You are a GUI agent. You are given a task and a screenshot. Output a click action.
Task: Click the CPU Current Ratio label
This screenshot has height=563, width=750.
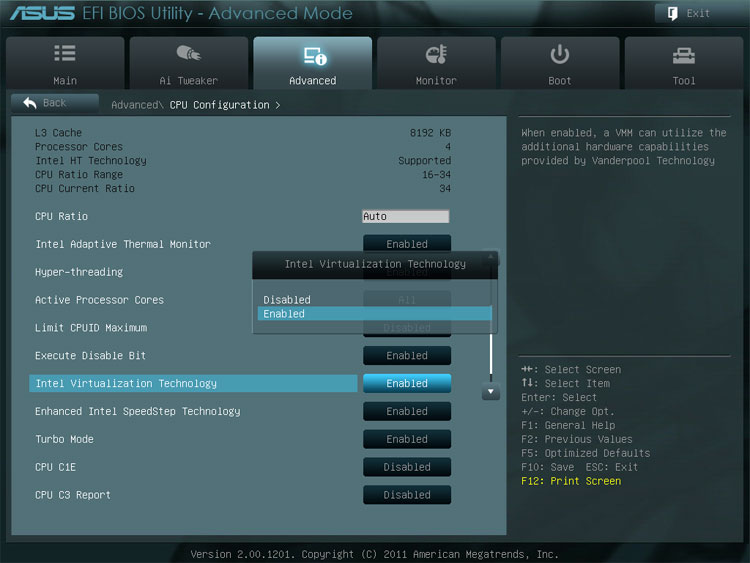(x=85, y=188)
